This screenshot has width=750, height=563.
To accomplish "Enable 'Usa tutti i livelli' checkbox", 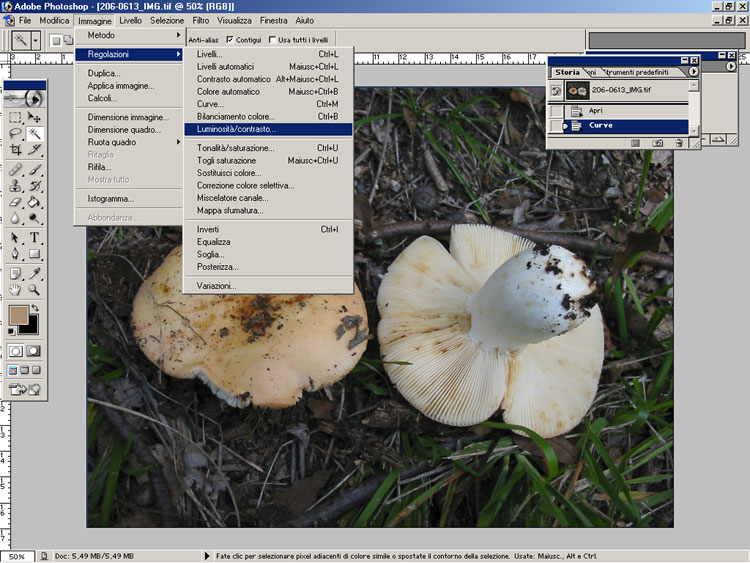I will tap(272, 40).
